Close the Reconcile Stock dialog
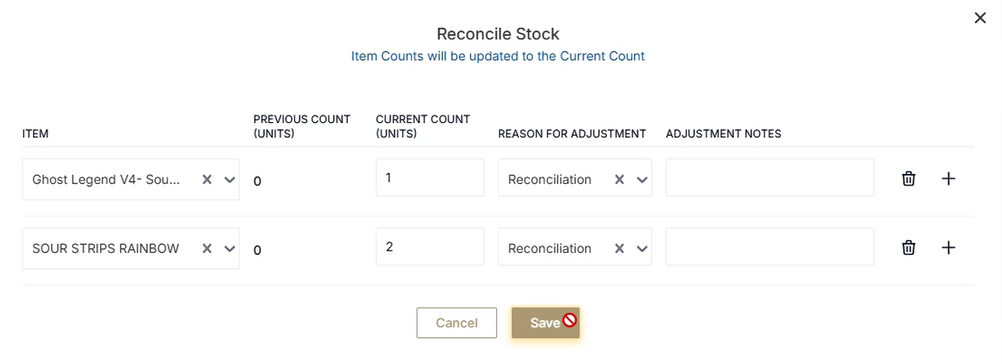This screenshot has width=1002, height=364. (x=980, y=18)
